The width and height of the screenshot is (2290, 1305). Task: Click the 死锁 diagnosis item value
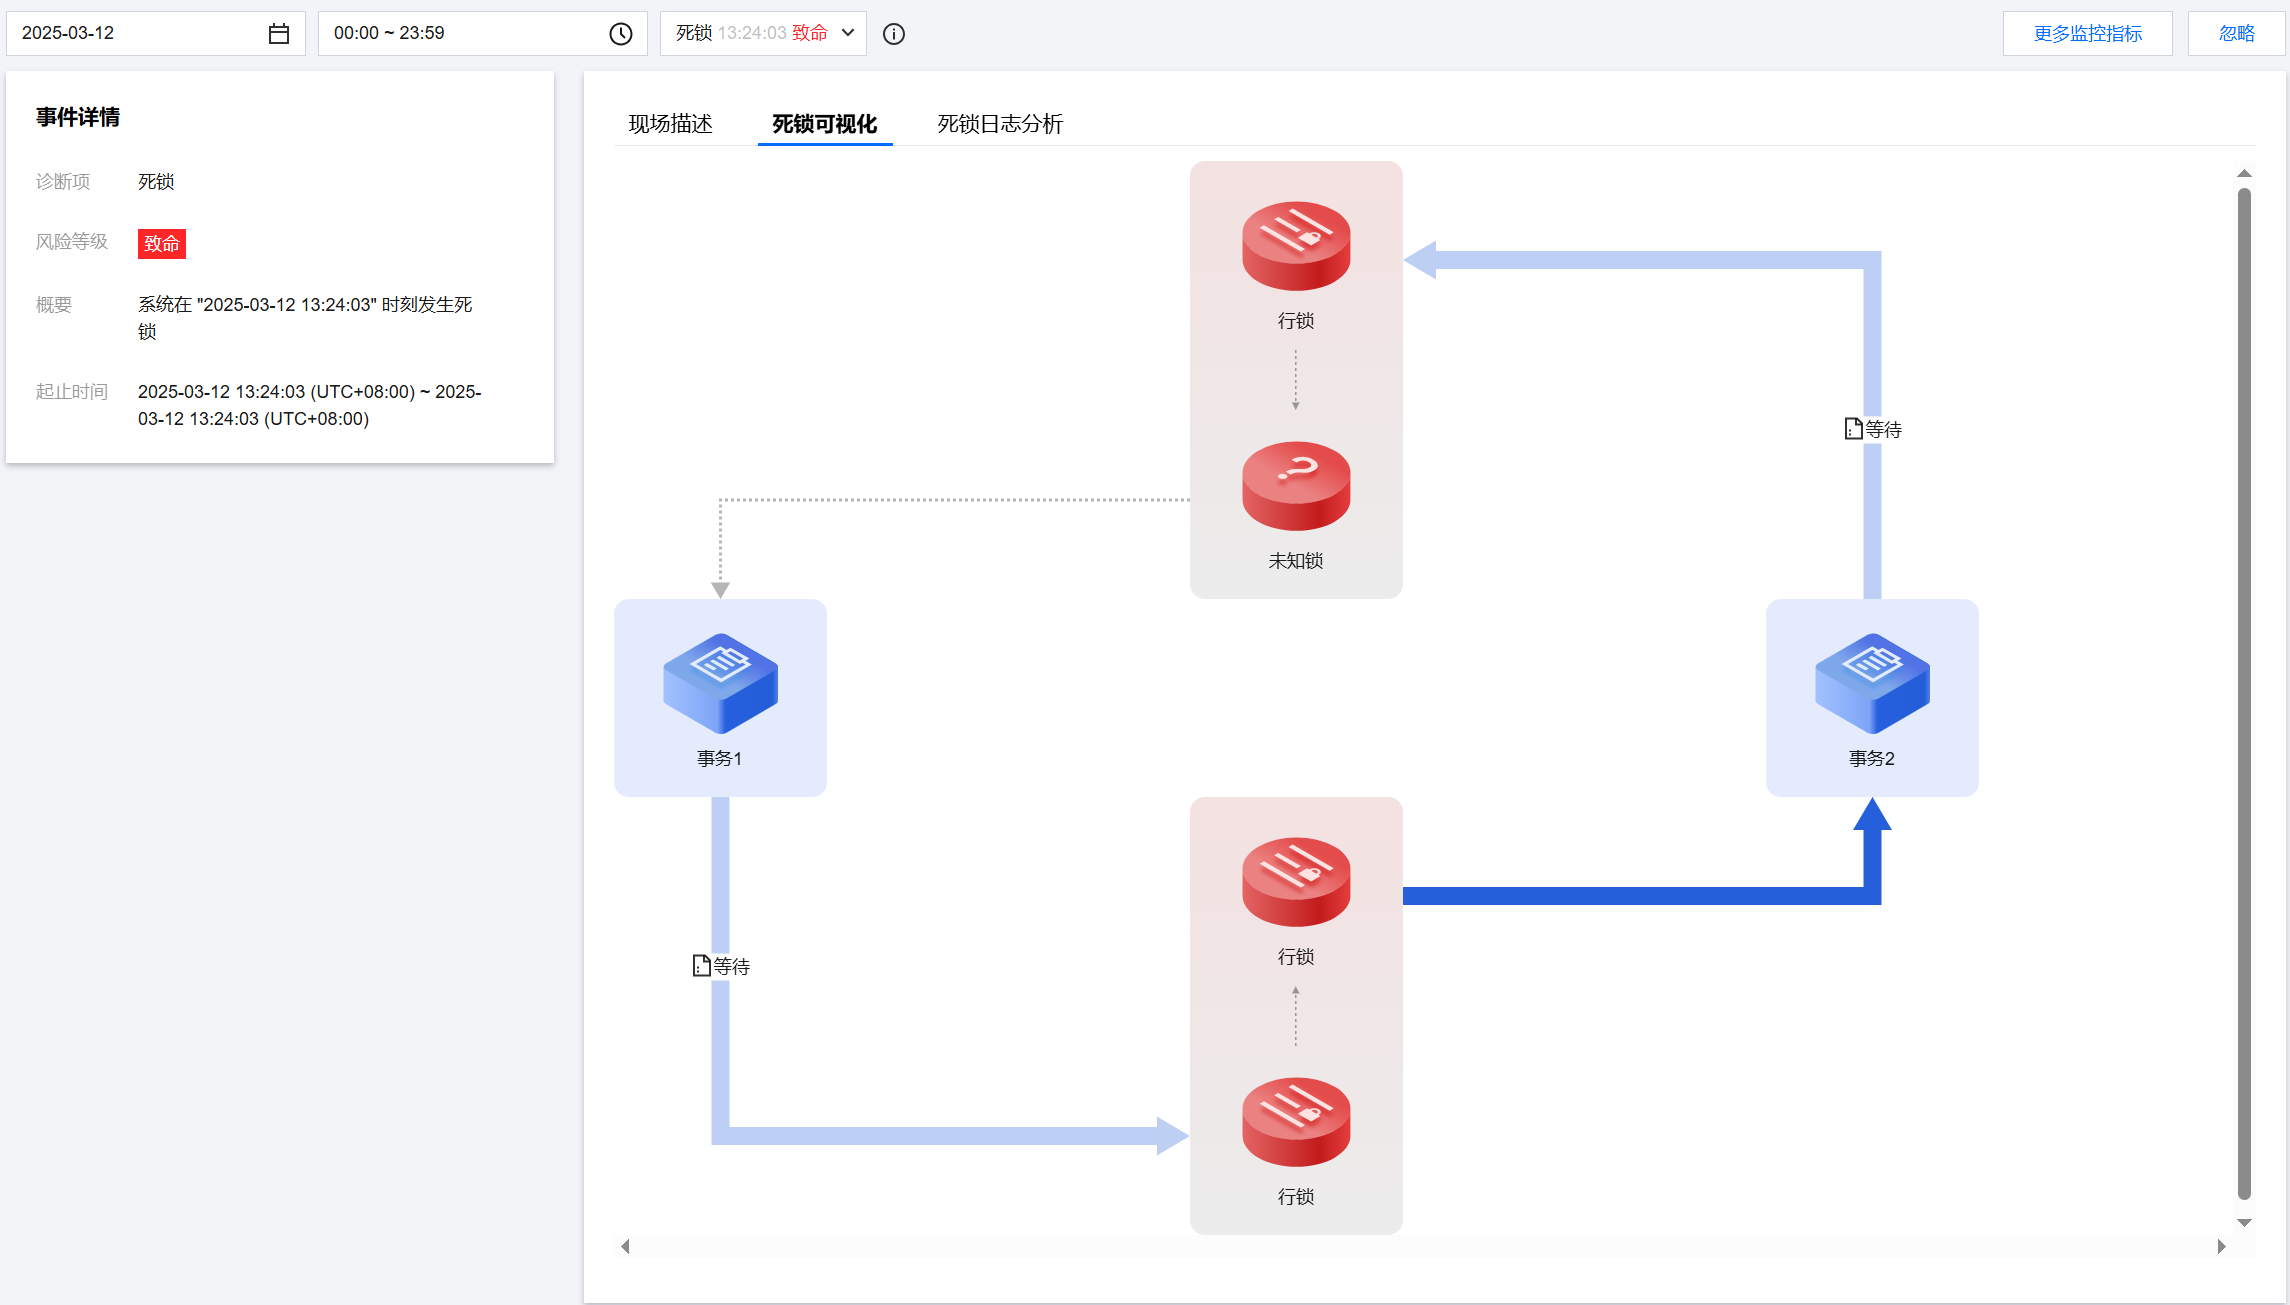click(x=156, y=181)
